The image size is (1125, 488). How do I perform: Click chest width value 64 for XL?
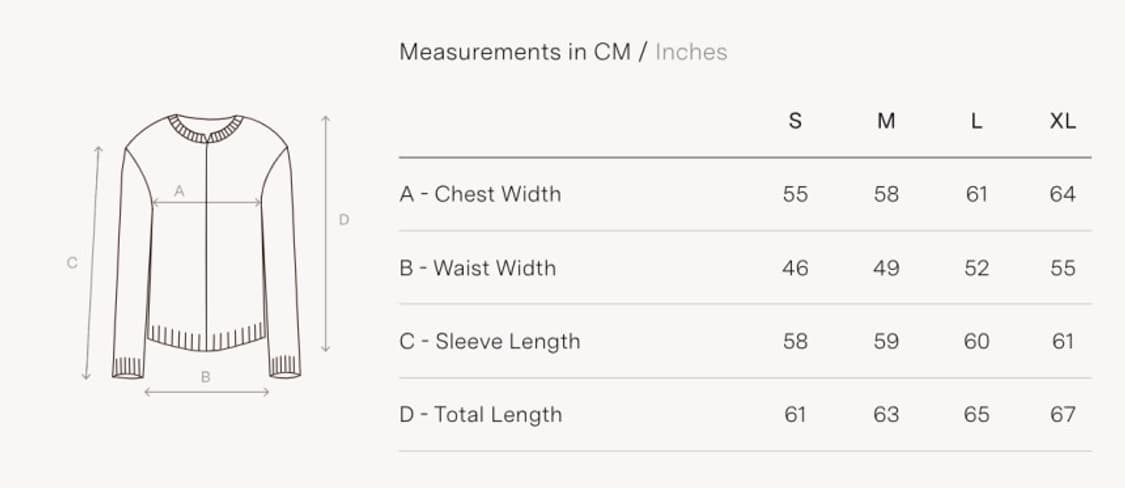[x=1063, y=194]
